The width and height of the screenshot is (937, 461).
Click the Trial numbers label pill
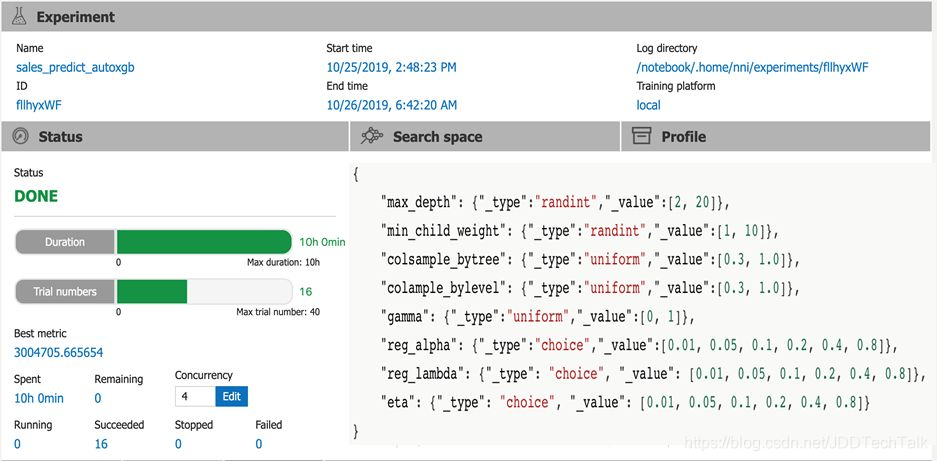pos(65,292)
